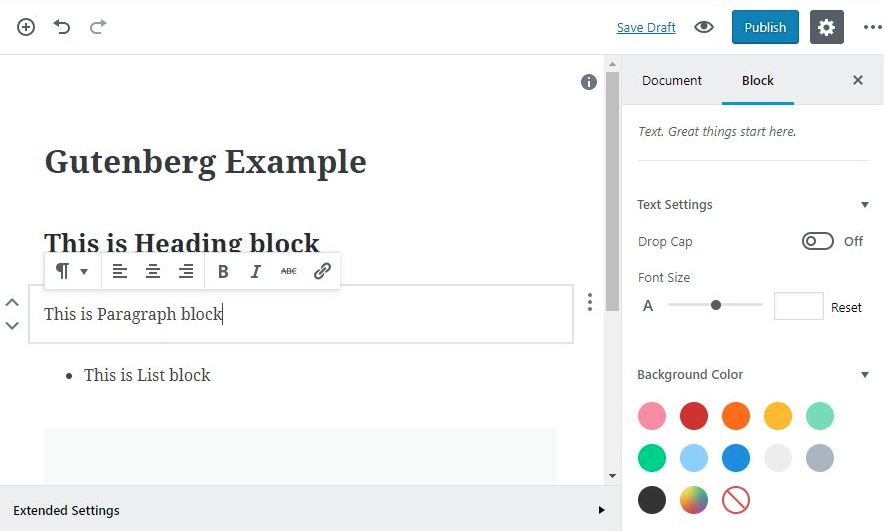The width and height of the screenshot is (884, 531).
Task: Switch to the Document tab
Action: [671, 81]
